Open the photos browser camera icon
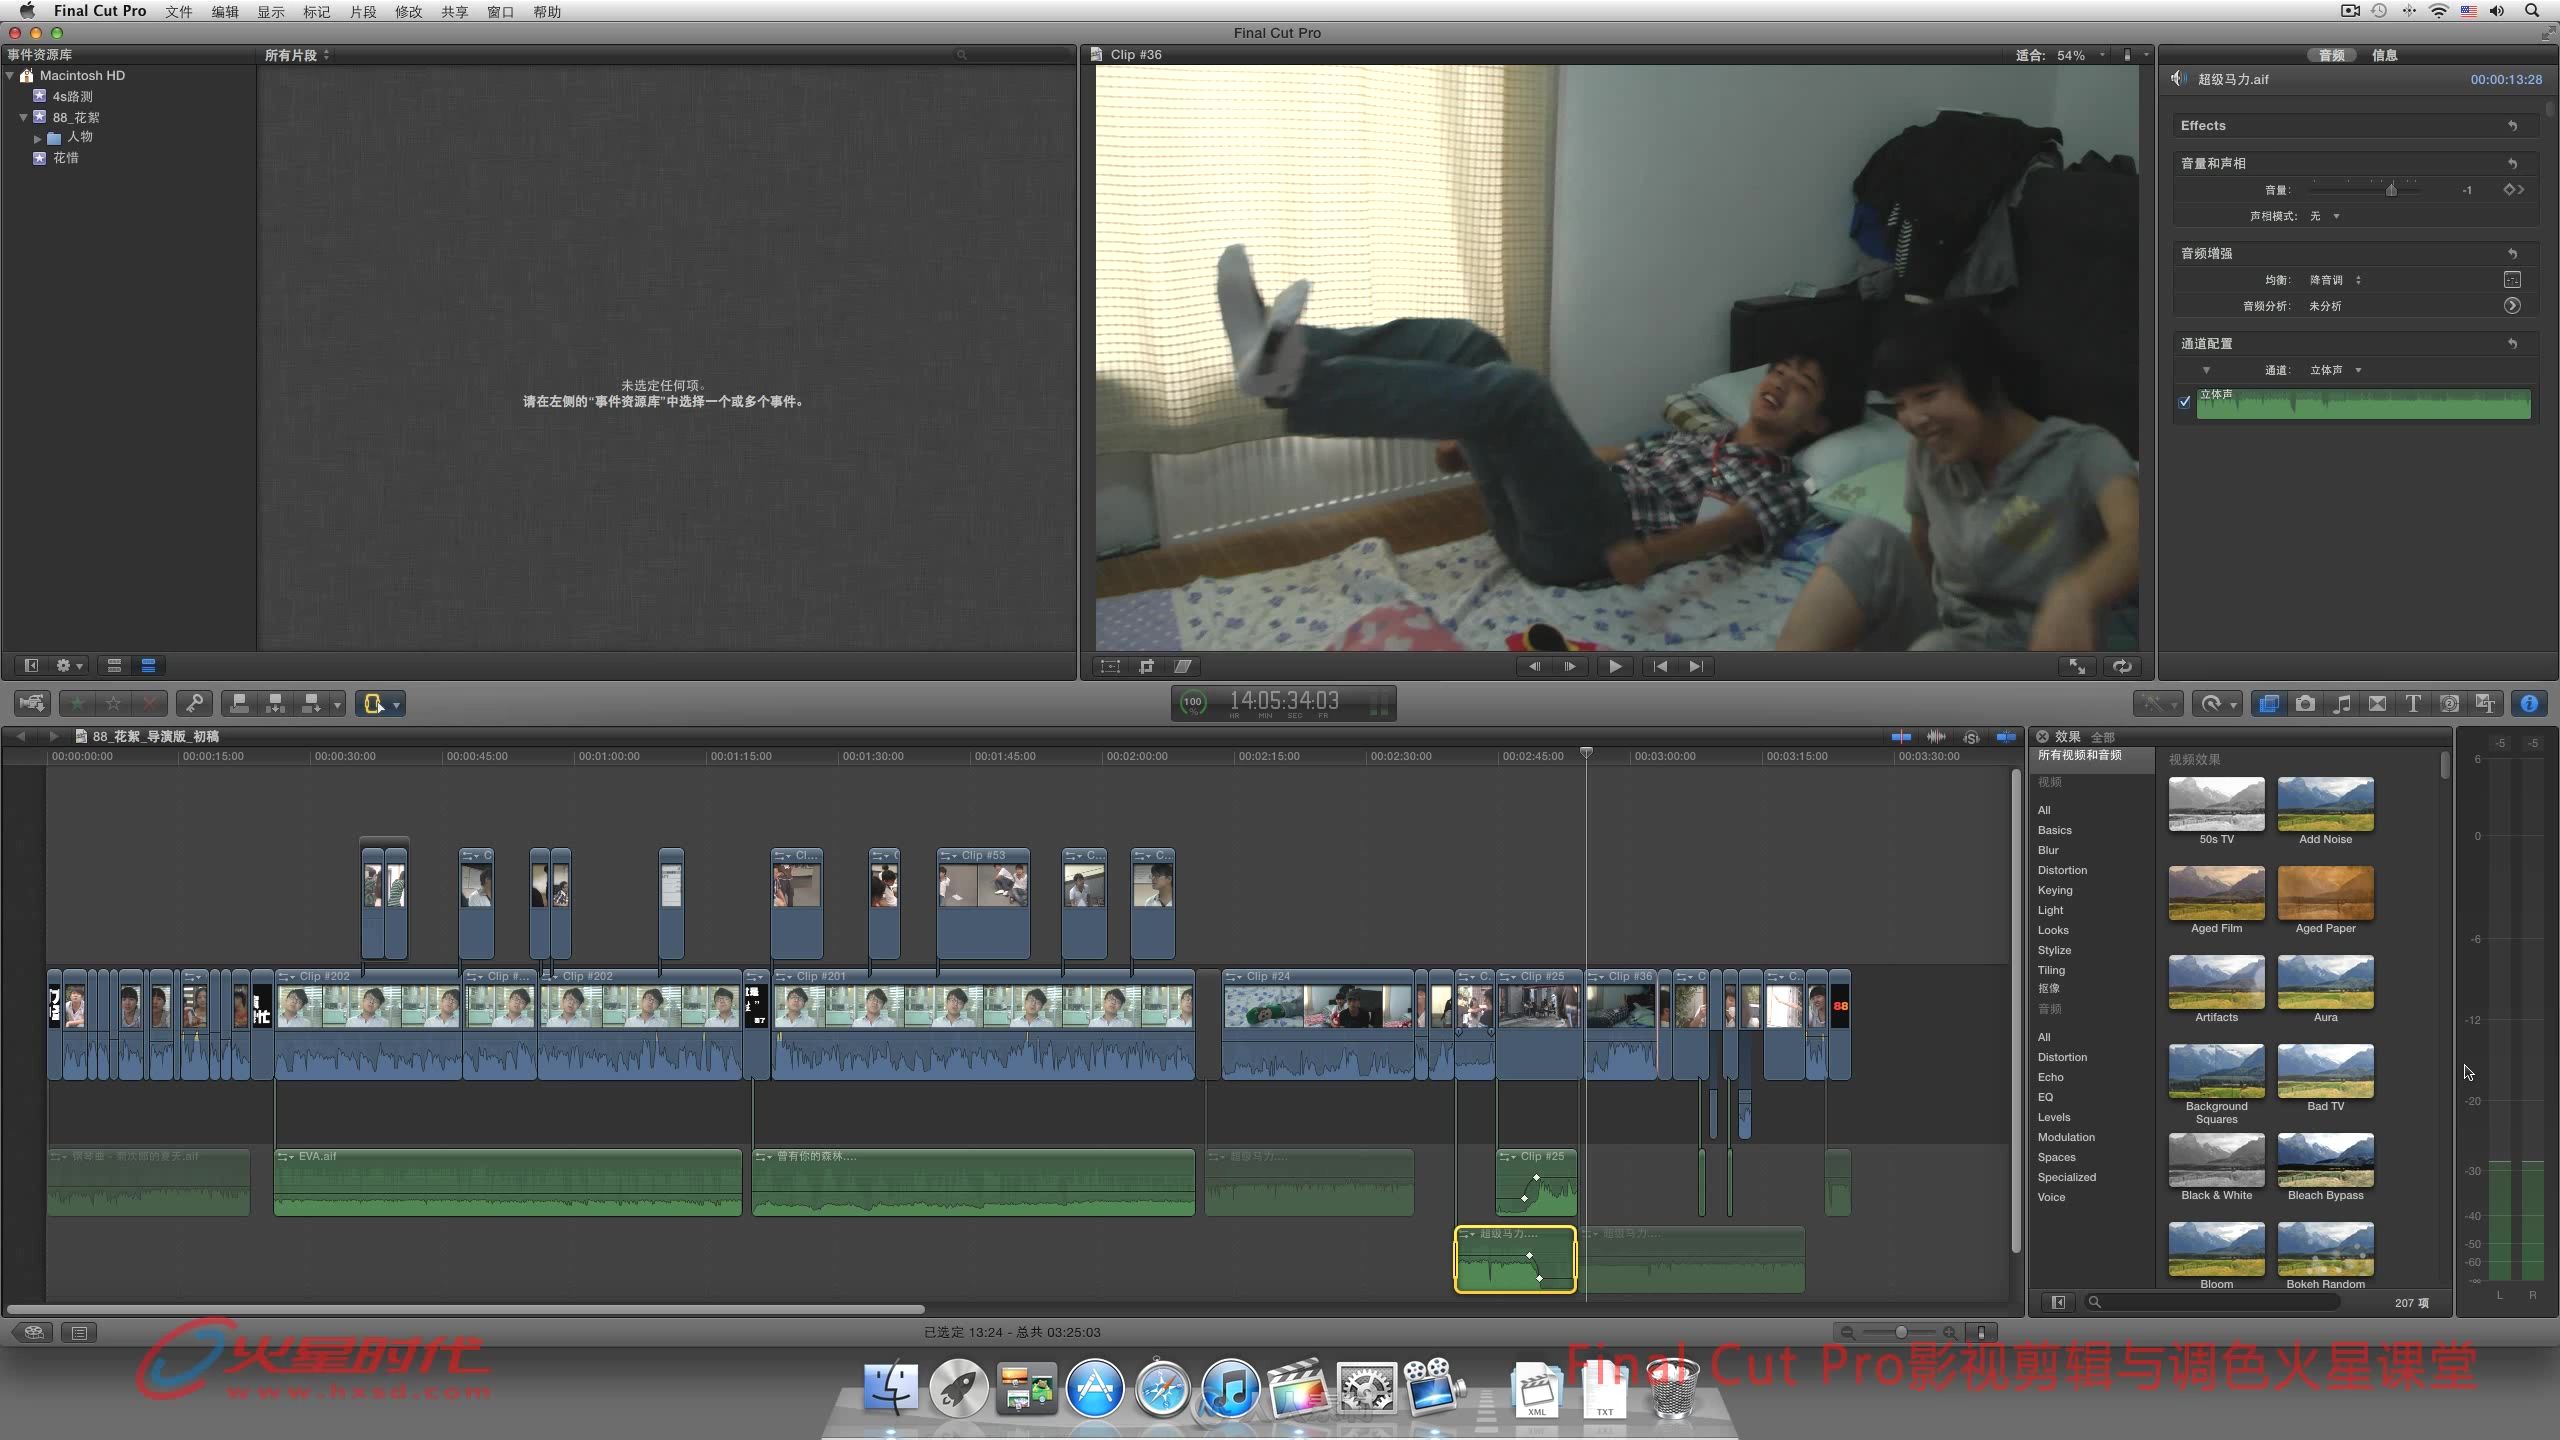The width and height of the screenshot is (2560, 1440). (2305, 704)
